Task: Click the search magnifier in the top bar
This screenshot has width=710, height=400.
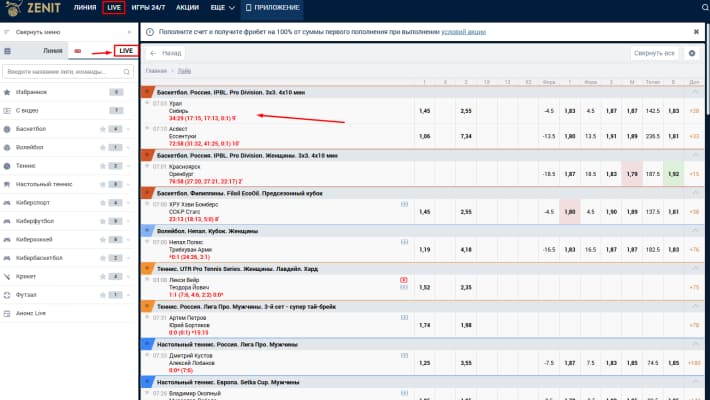Action: tap(705, 8)
